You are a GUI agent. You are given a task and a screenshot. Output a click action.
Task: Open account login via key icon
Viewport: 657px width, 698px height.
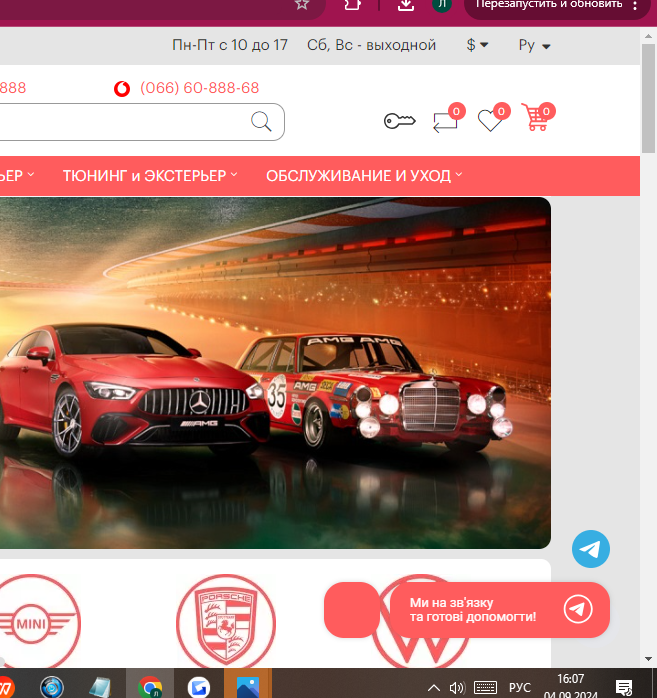(x=399, y=121)
